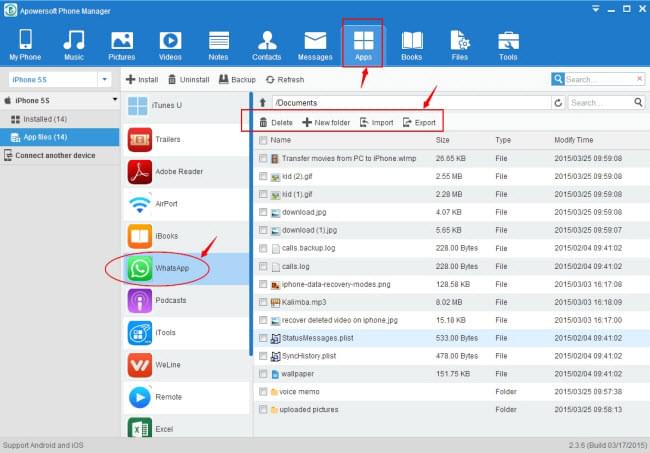650x453 pixels.
Task: Click the file list Search field
Action: [x=600, y=103]
